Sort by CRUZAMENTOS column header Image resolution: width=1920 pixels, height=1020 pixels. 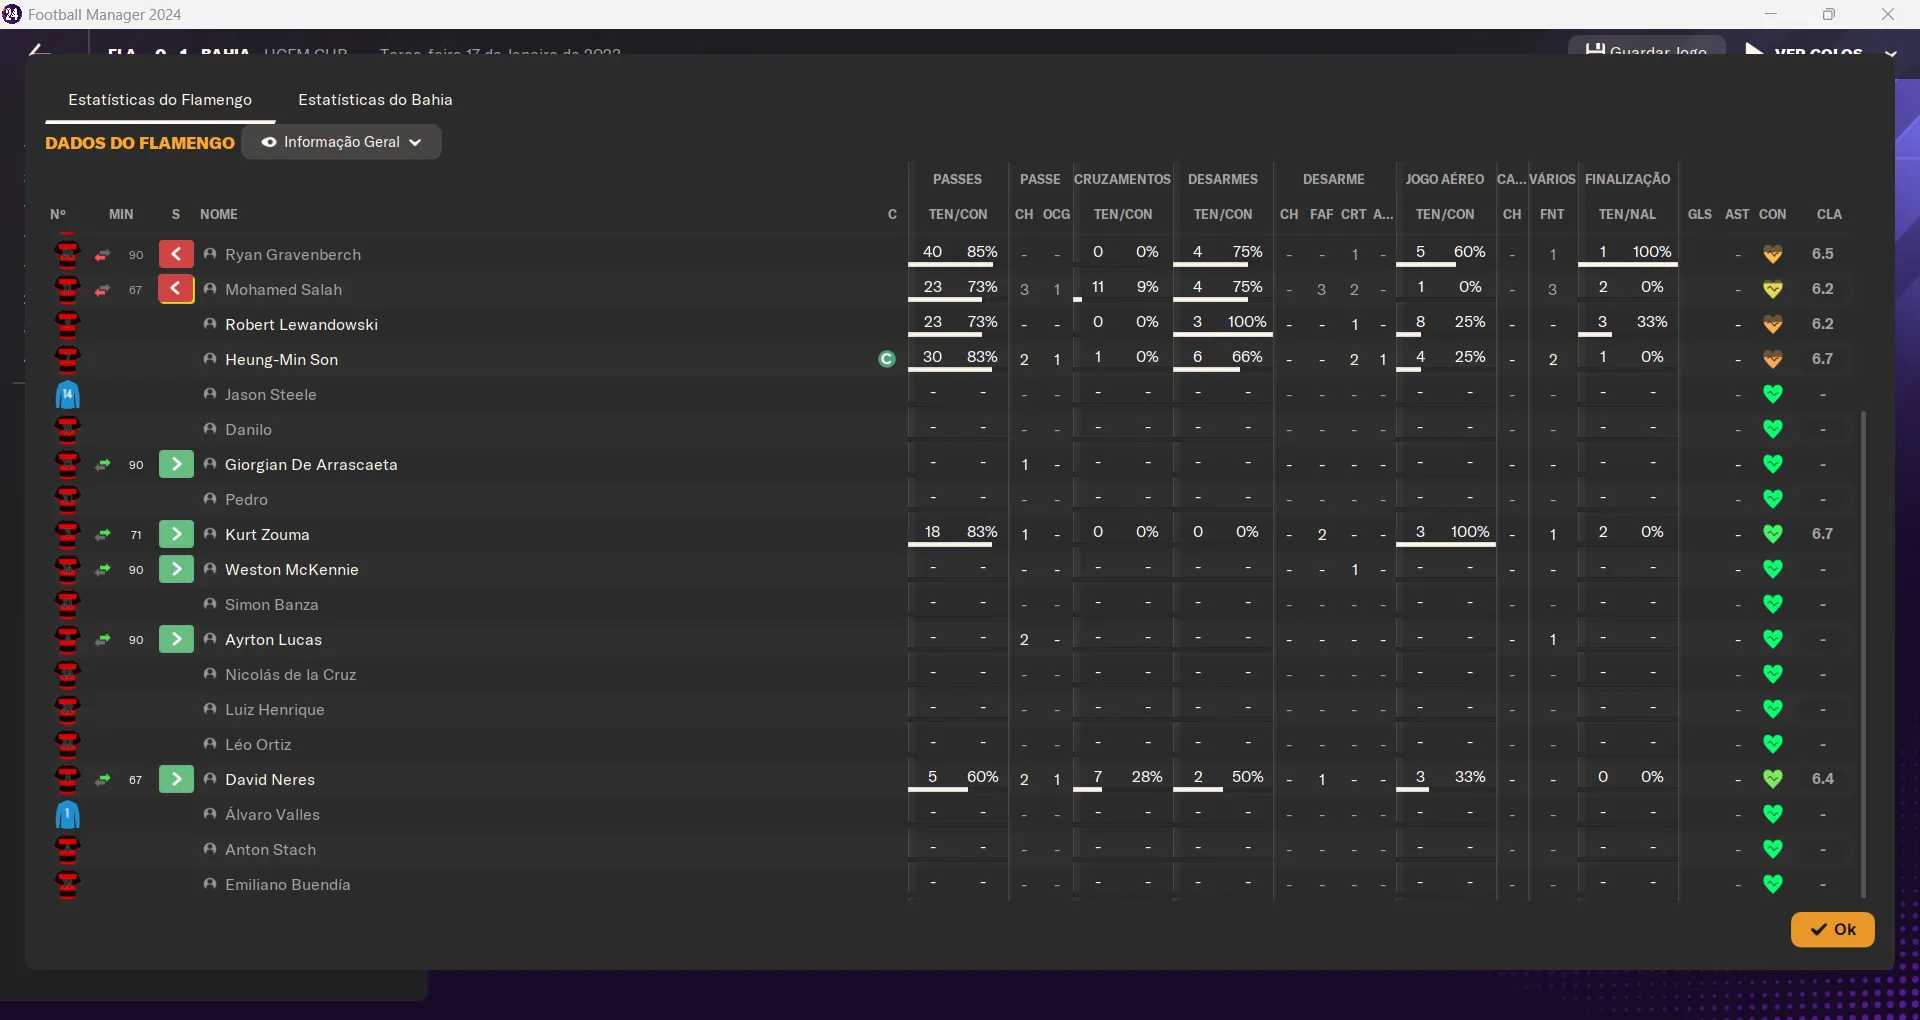point(1122,179)
